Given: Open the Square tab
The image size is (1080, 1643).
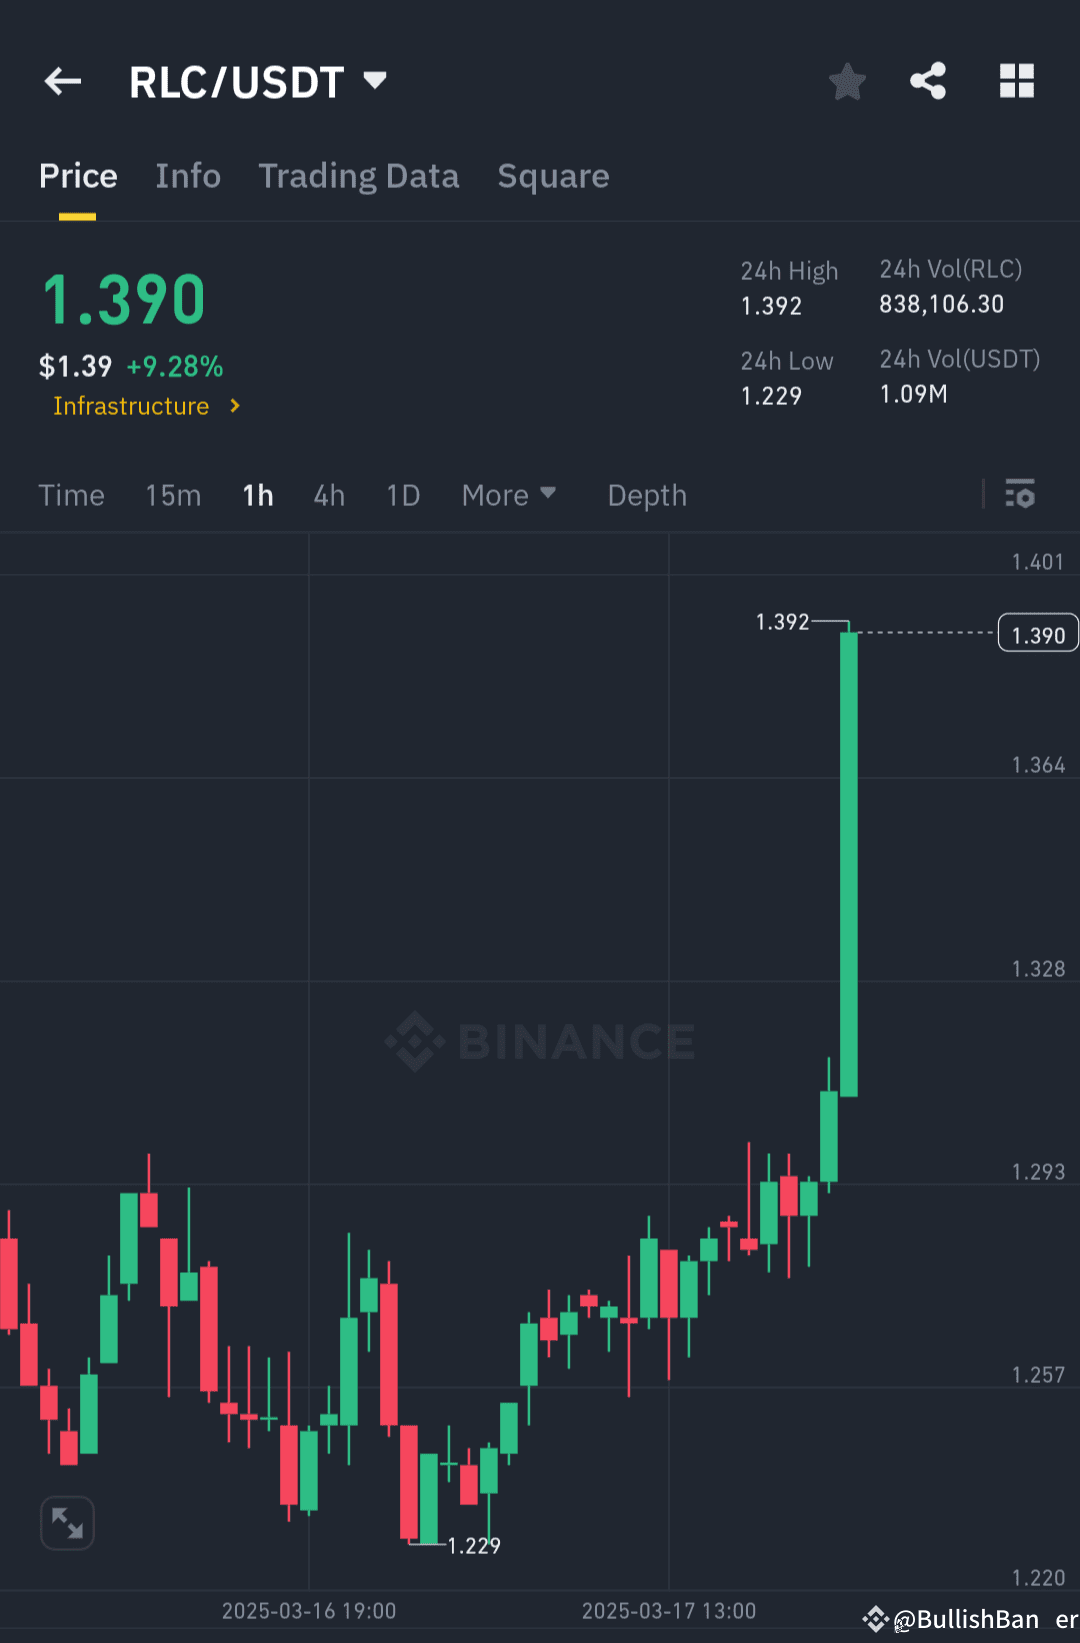Looking at the screenshot, I should (553, 176).
